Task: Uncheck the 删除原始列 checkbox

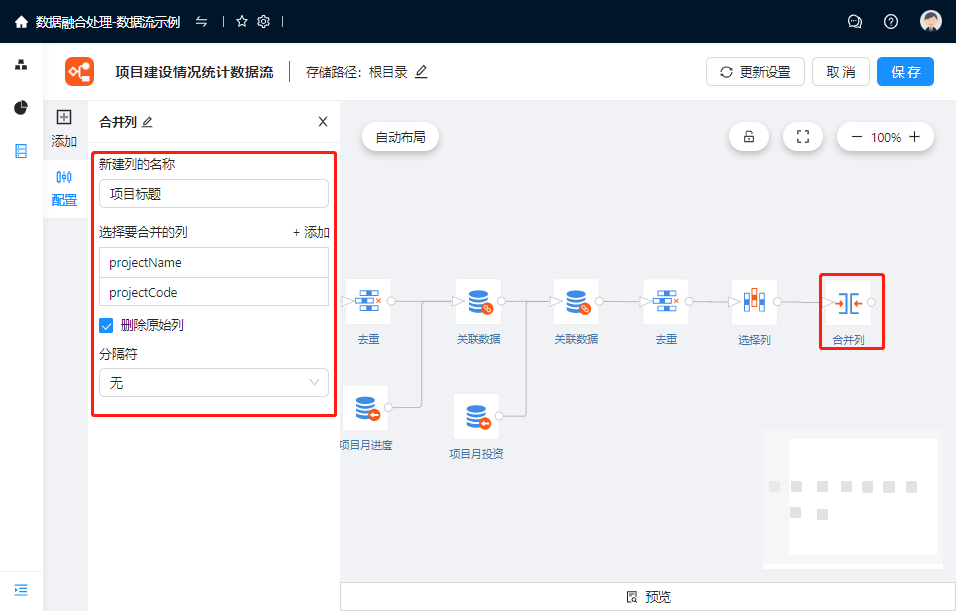Action: click(x=106, y=325)
